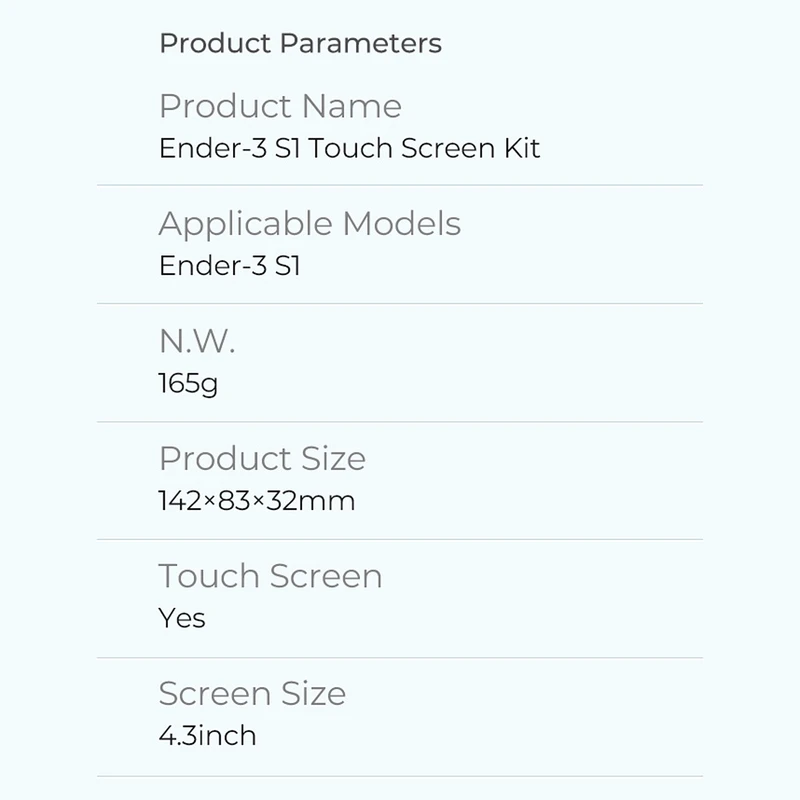
Task: Click the Touch Screen label
Action: pos(270,576)
